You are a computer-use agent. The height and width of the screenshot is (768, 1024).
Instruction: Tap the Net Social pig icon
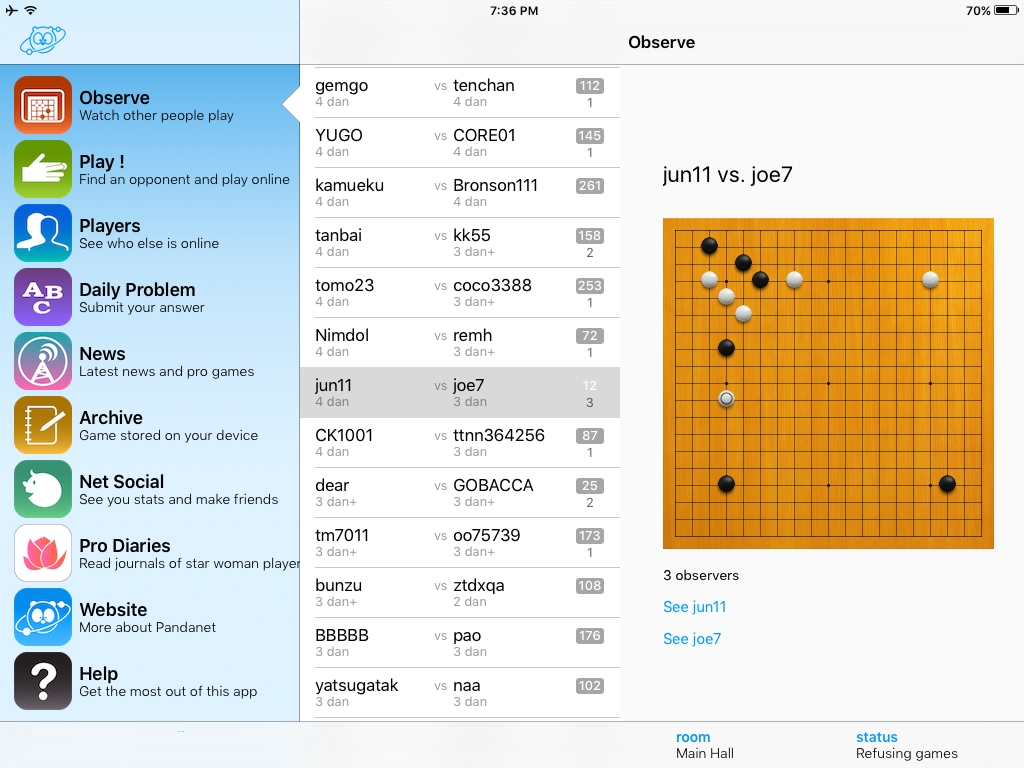pos(43,489)
